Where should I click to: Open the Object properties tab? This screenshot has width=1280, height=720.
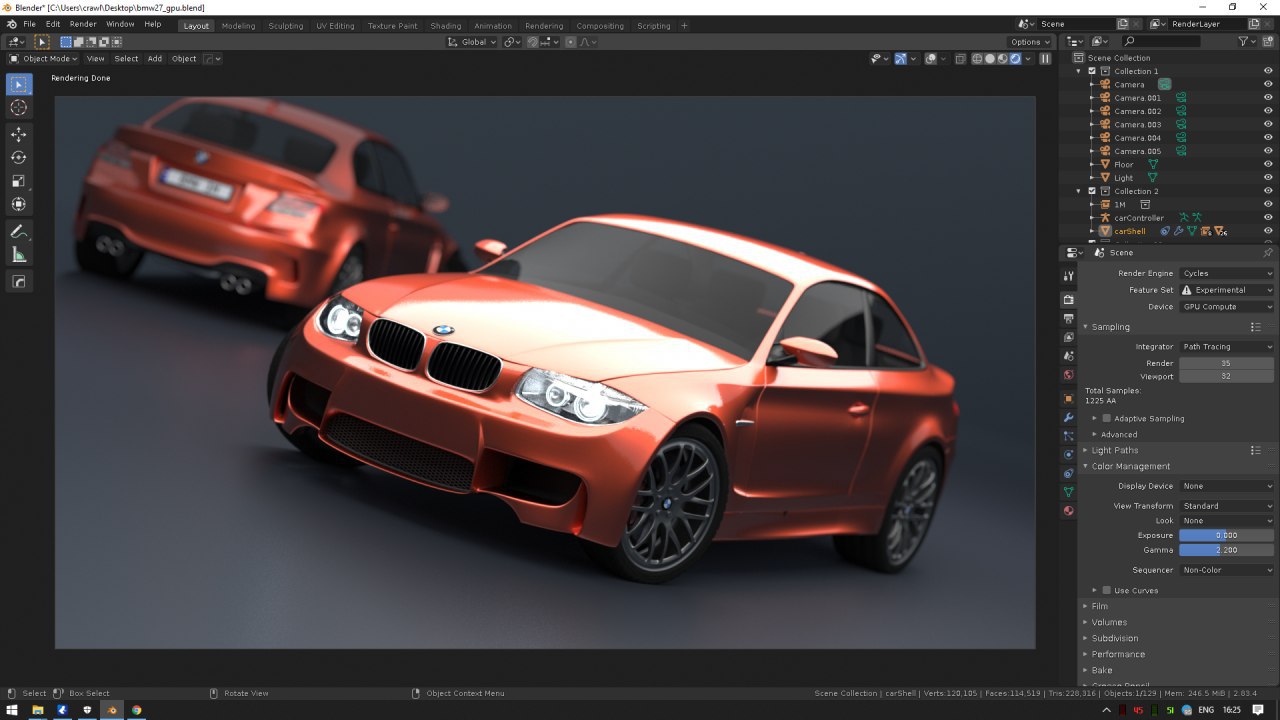coord(1068,398)
